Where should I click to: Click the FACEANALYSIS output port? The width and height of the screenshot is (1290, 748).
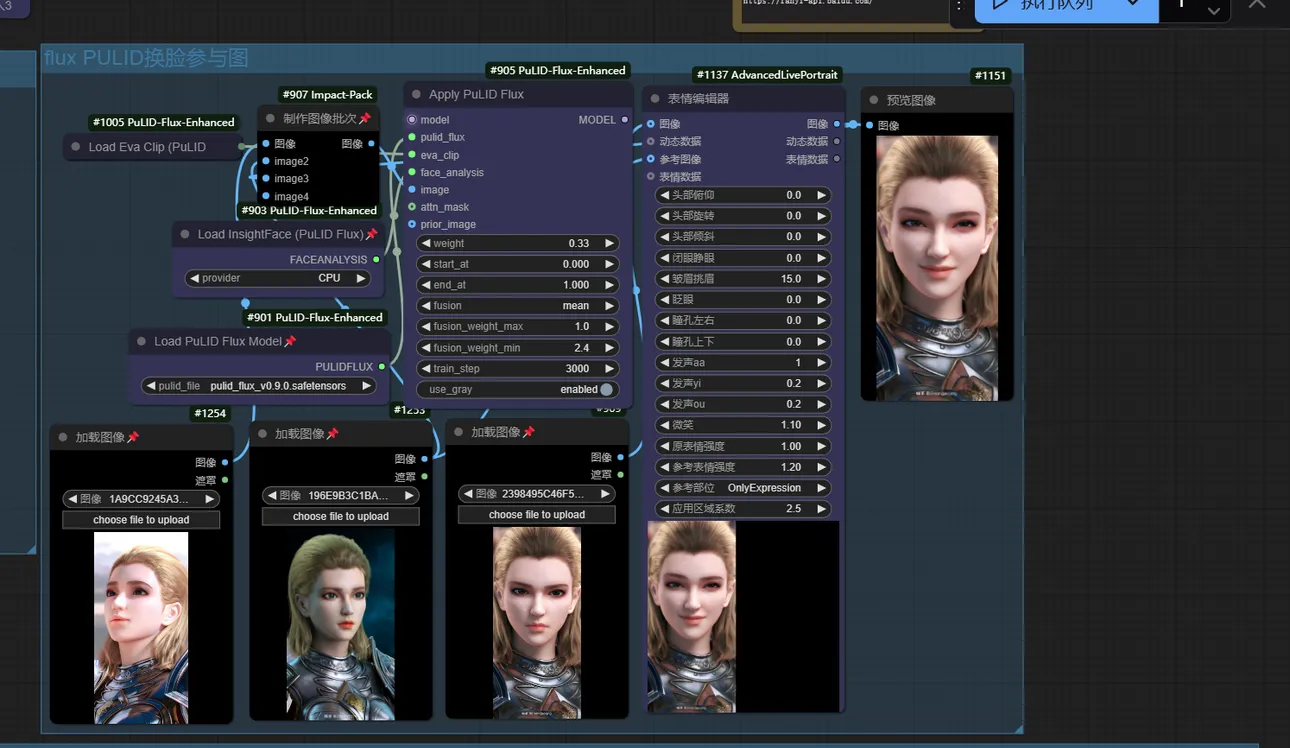(376, 260)
